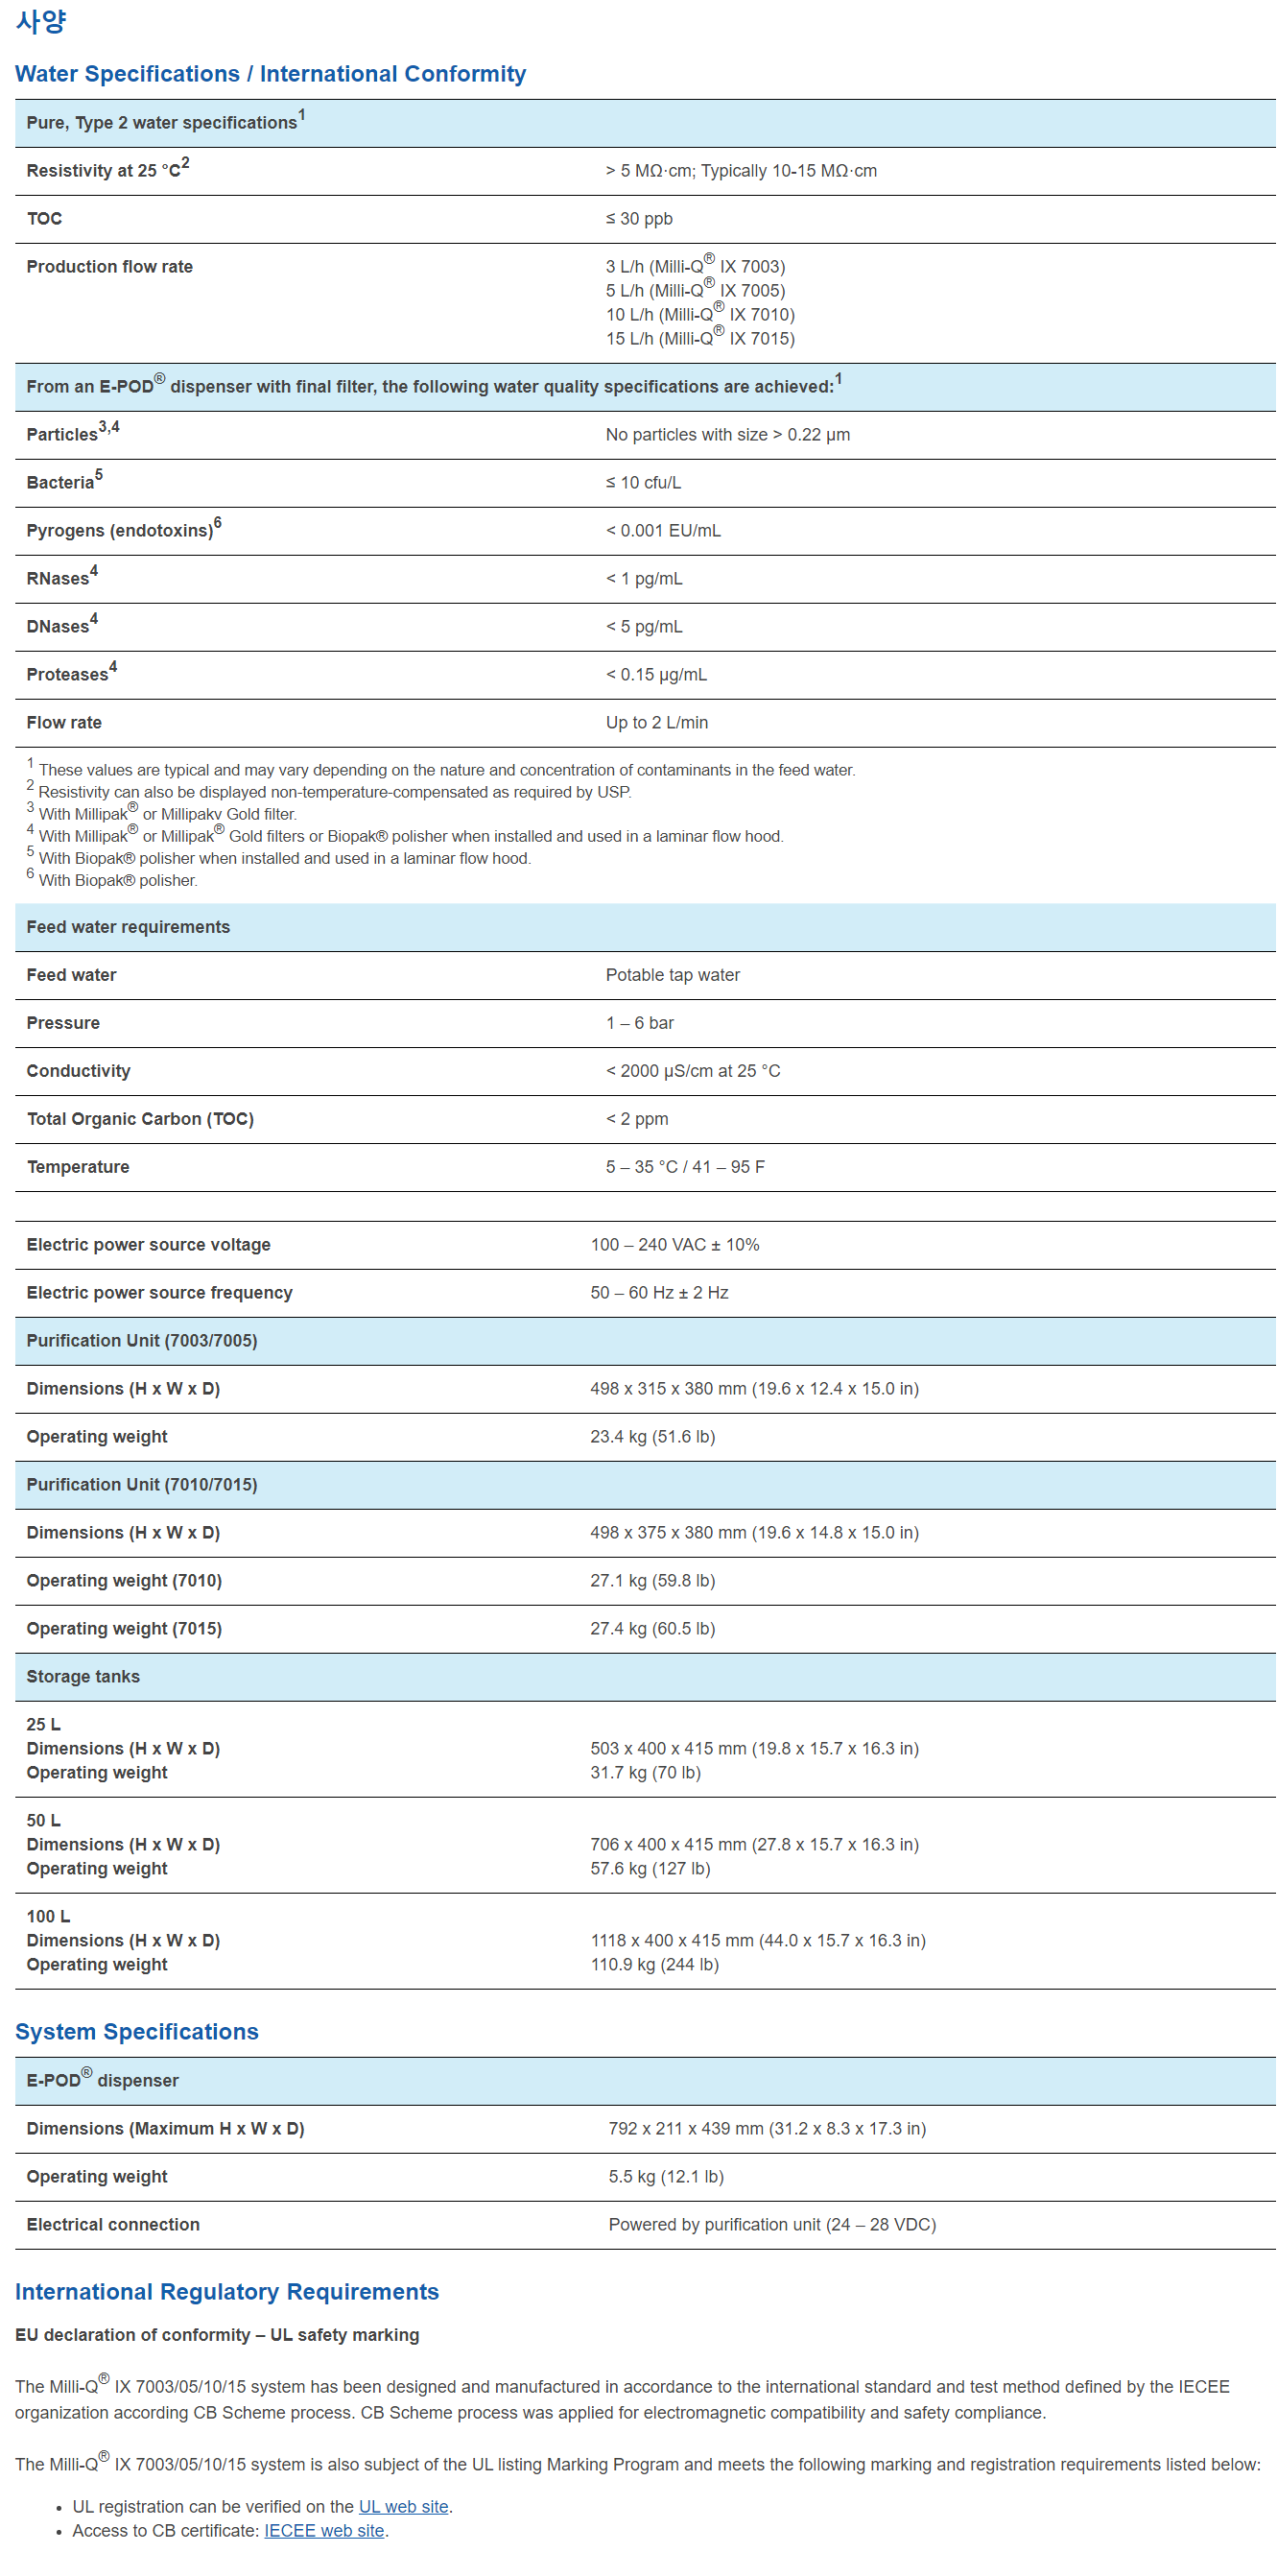
Task: Select the '< 0.15 µg/mL' value
Action: coord(656,675)
